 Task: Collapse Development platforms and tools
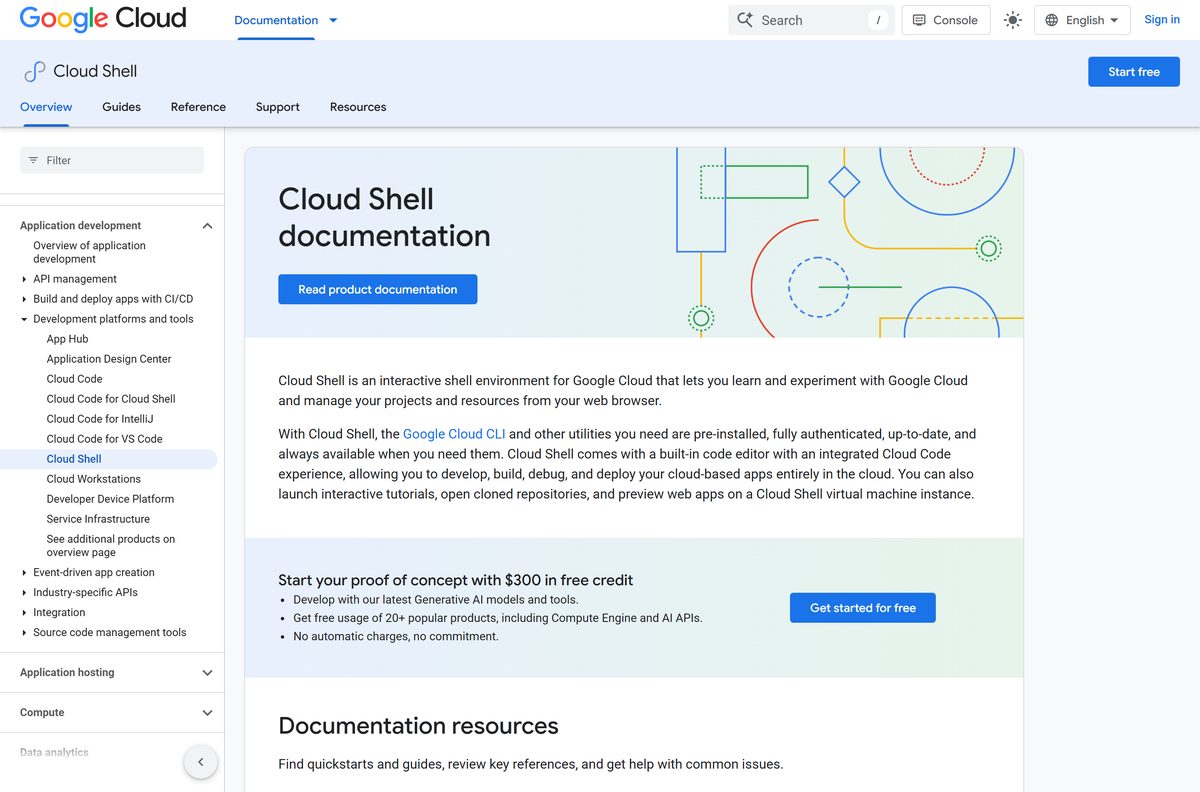pos(24,319)
